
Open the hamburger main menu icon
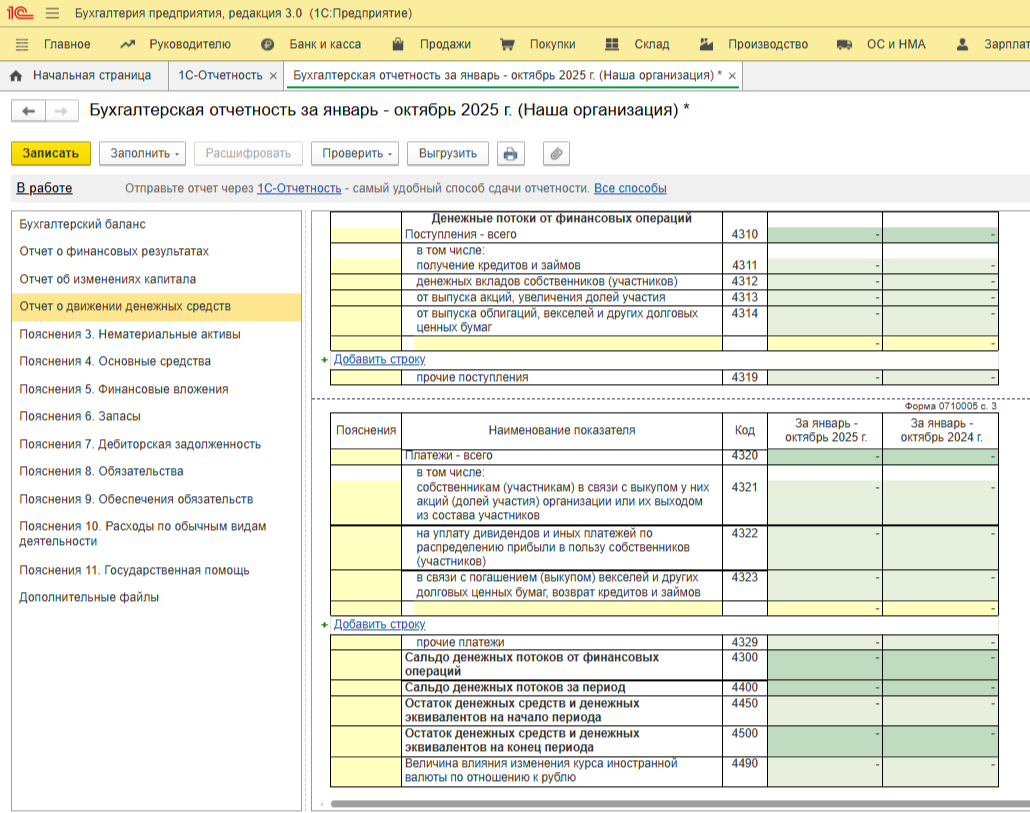click(x=53, y=14)
